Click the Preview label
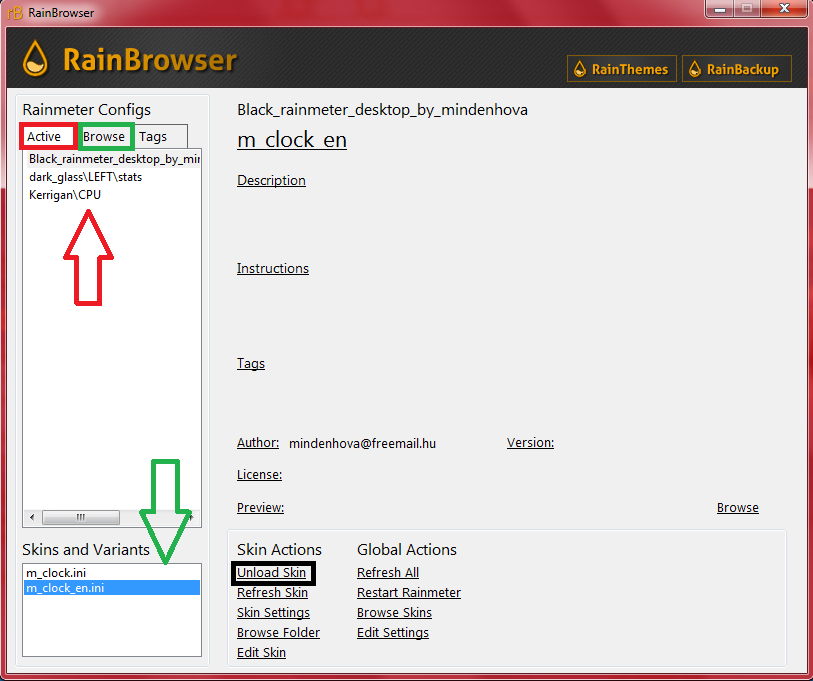The height and width of the screenshot is (681, 813). coord(260,508)
